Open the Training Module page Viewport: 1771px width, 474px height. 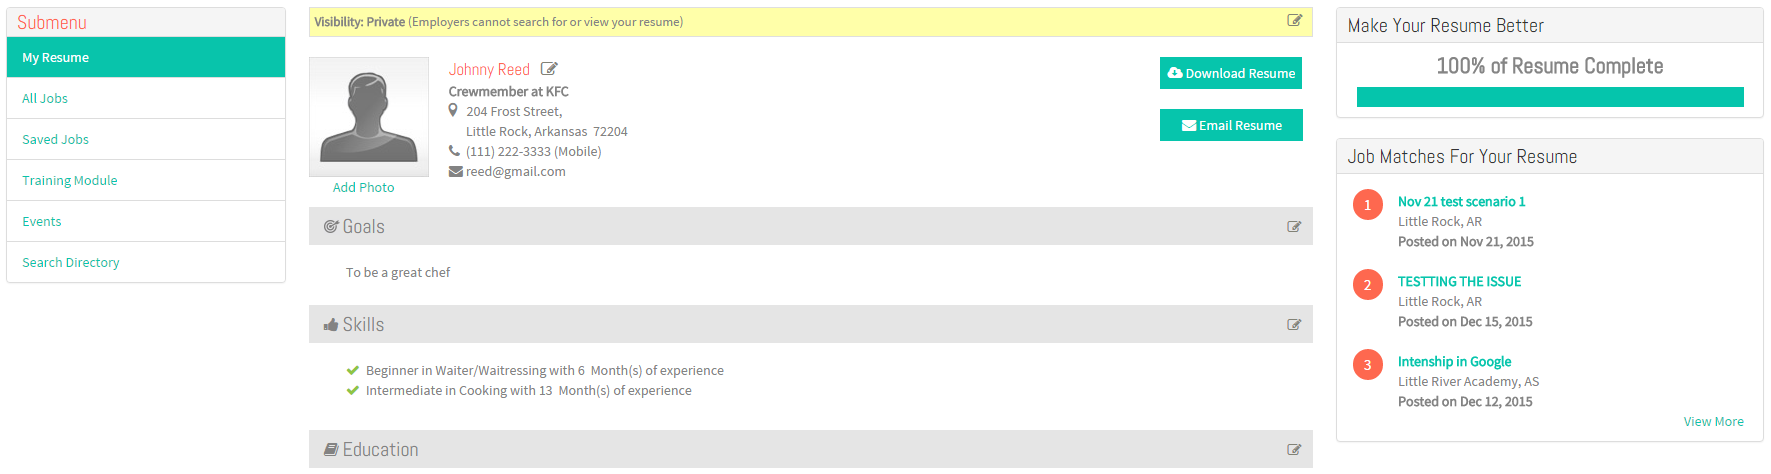(x=146, y=180)
